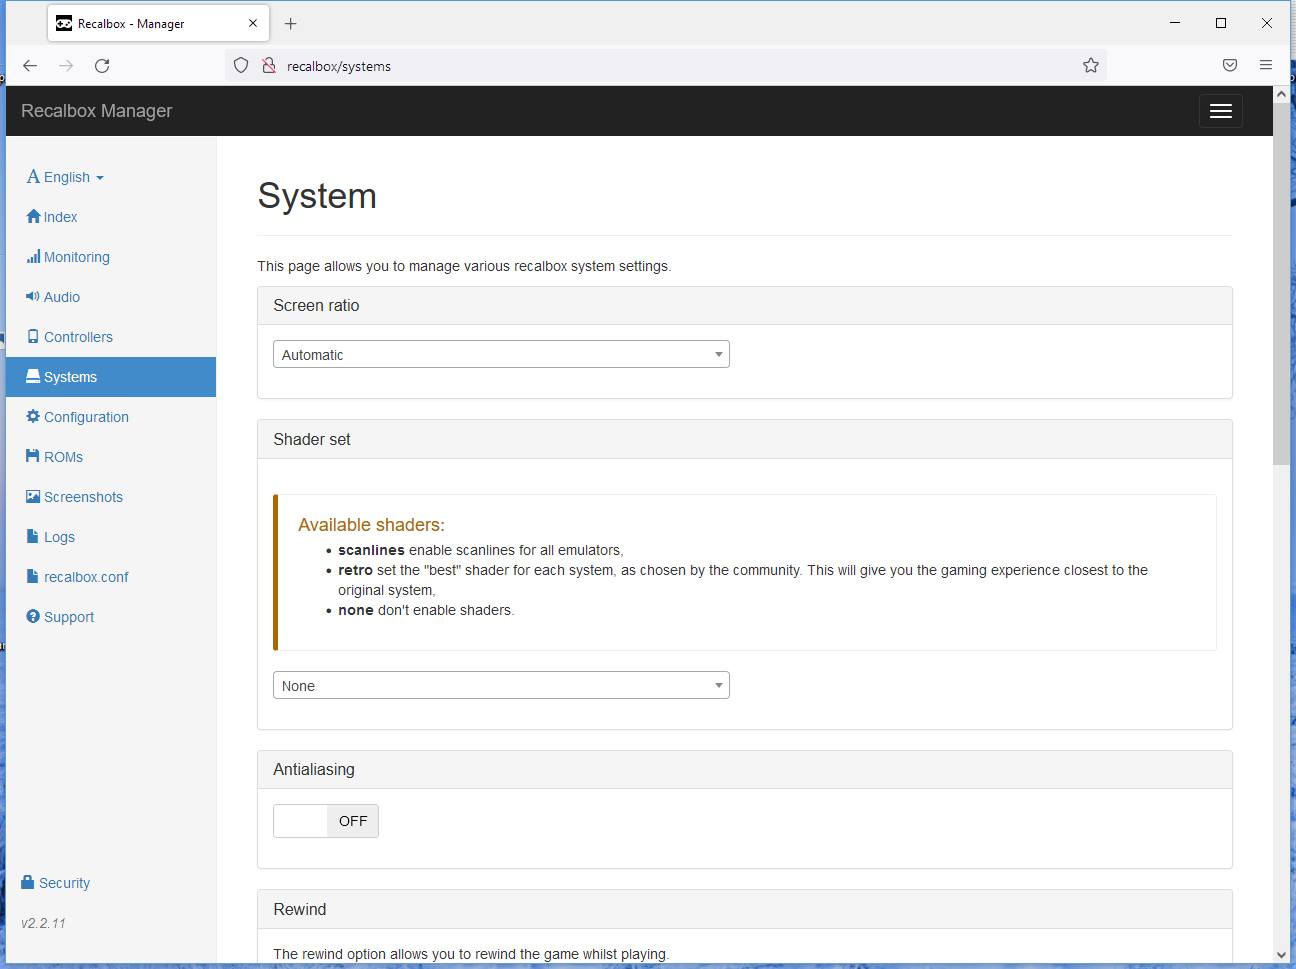Open the Configuration page
The width and height of the screenshot is (1296, 969).
coord(86,417)
